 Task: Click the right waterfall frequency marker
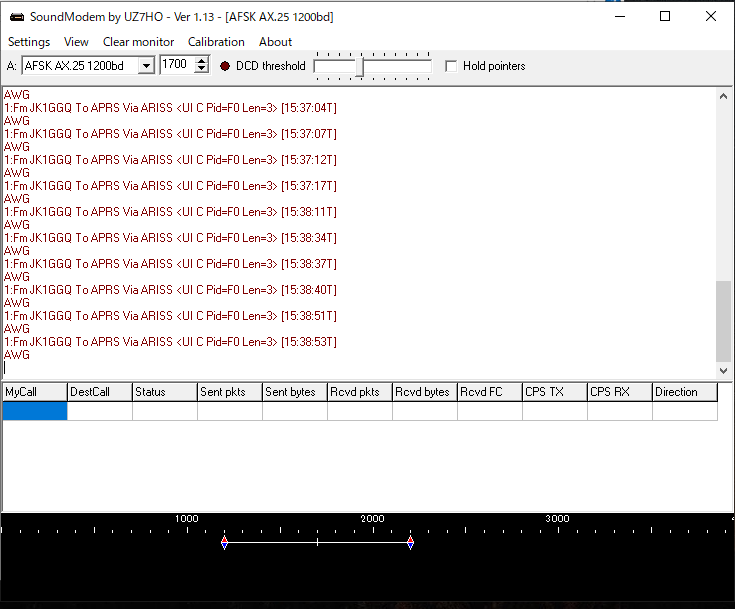pos(410,542)
